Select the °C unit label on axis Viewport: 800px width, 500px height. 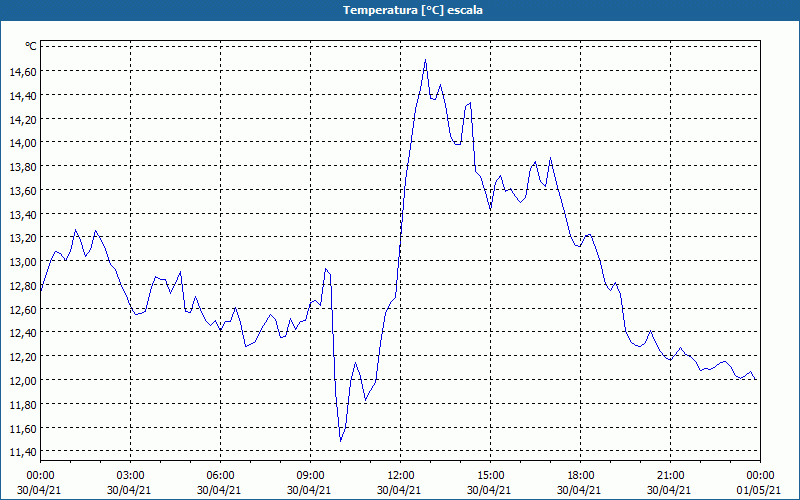tap(31, 46)
